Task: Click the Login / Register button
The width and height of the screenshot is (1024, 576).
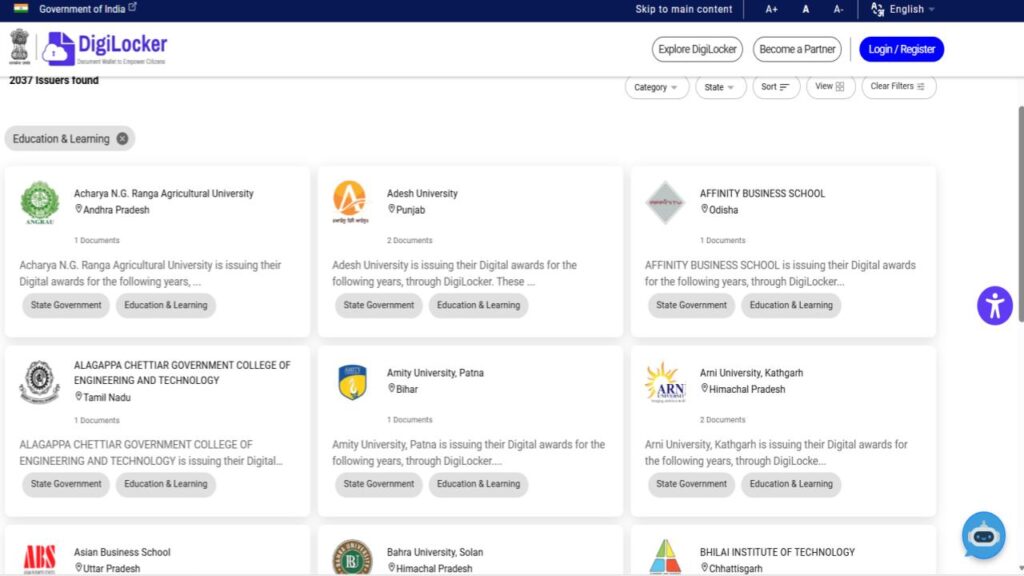Action: pos(901,49)
